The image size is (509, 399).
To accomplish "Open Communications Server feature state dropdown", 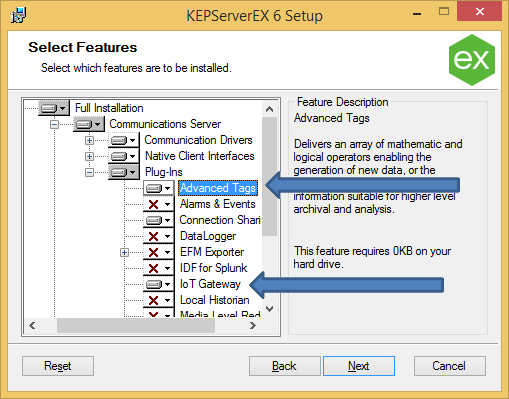I will pos(89,124).
